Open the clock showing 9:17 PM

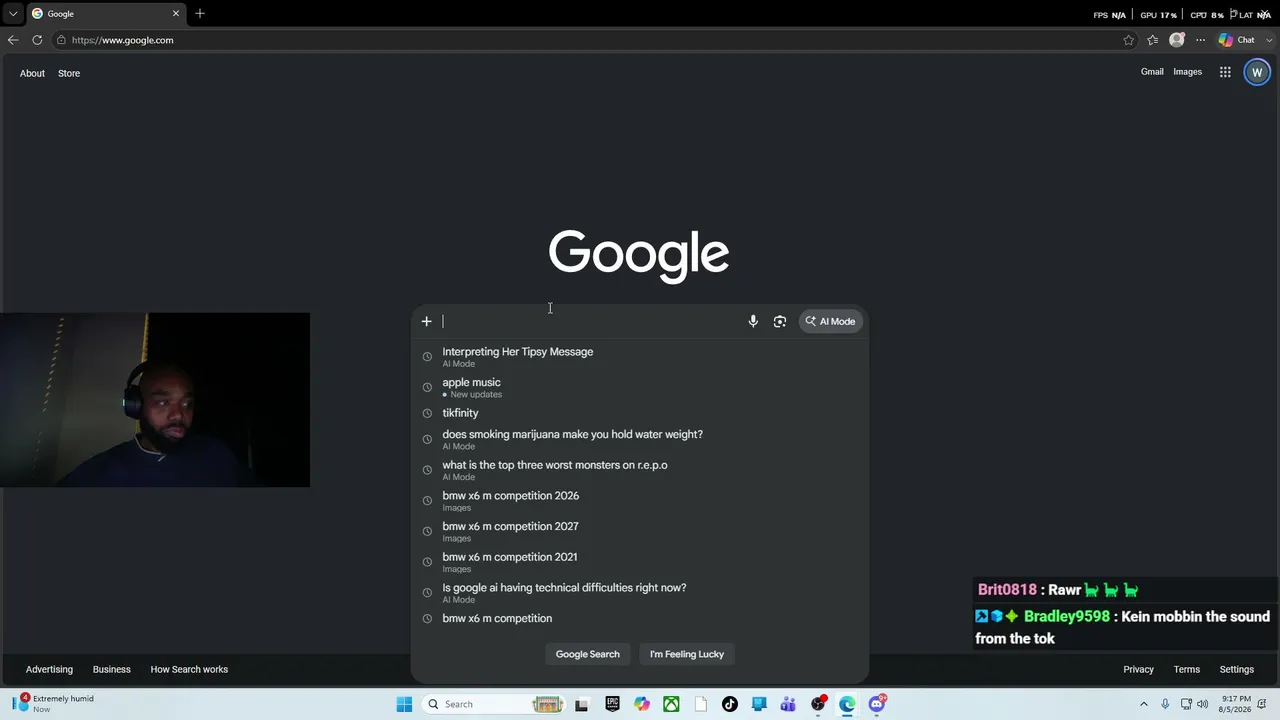coord(1235,704)
